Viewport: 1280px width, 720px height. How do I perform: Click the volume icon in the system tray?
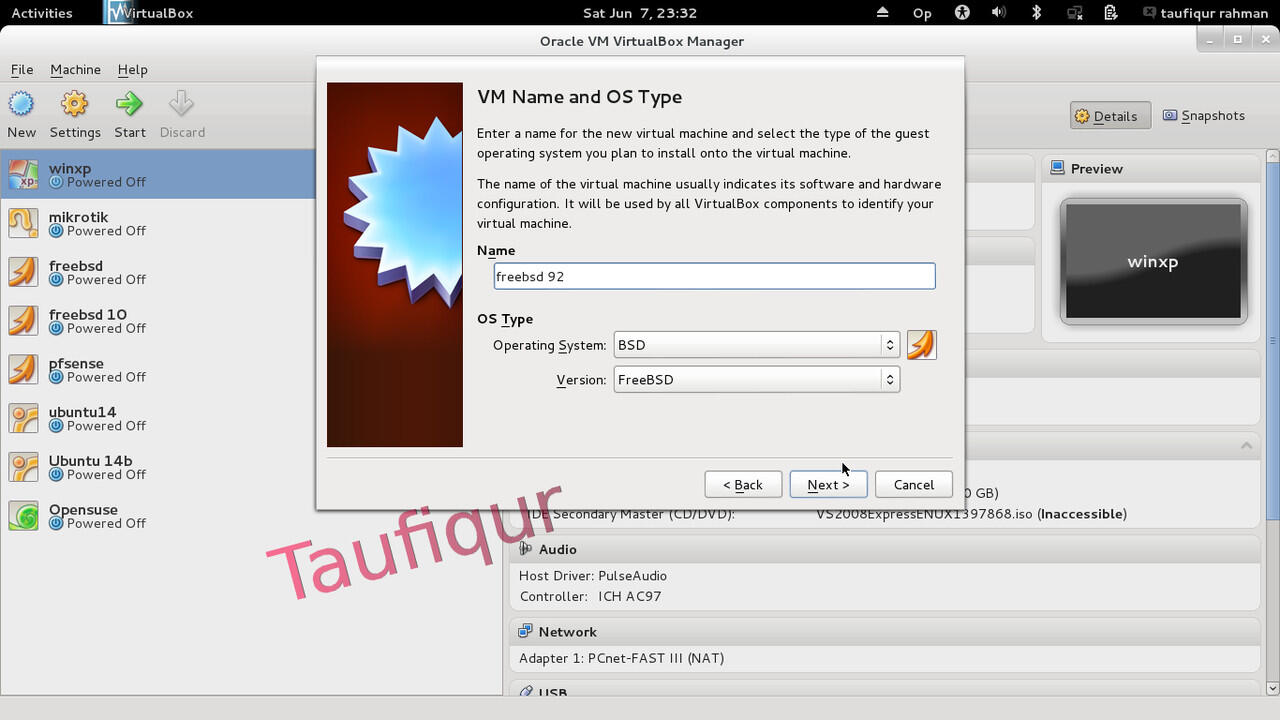pyautogui.click(x=1000, y=13)
